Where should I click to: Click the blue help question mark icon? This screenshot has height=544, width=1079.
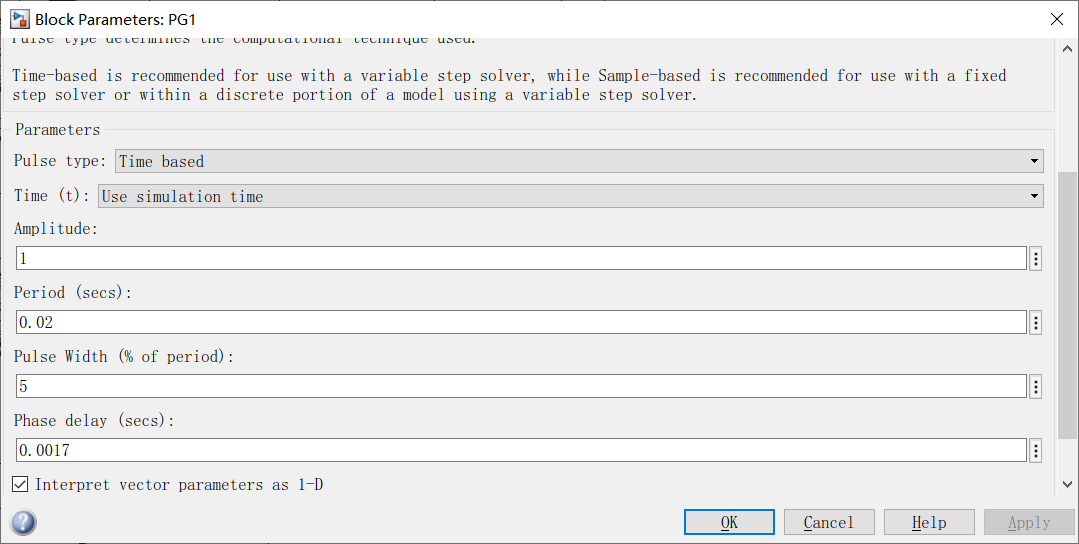click(x=23, y=522)
